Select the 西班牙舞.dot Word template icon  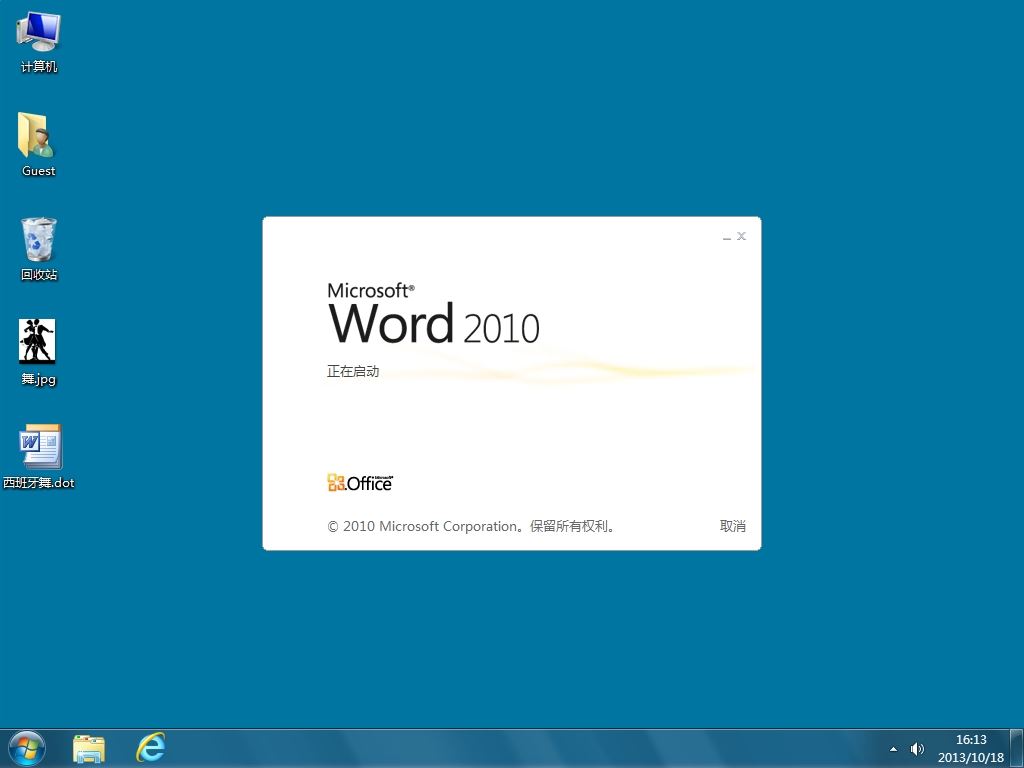tap(39, 456)
